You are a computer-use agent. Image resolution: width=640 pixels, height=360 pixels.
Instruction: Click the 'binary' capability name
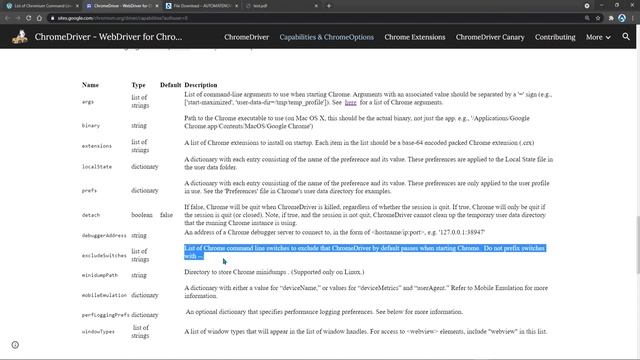(x=91, y=125)
